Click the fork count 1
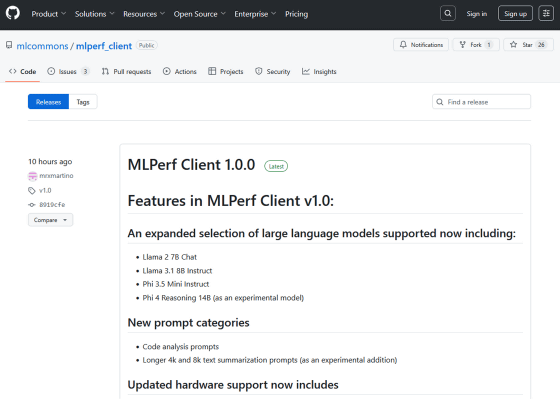The height and width of the screenshot is (399, 560). (489, 45)
